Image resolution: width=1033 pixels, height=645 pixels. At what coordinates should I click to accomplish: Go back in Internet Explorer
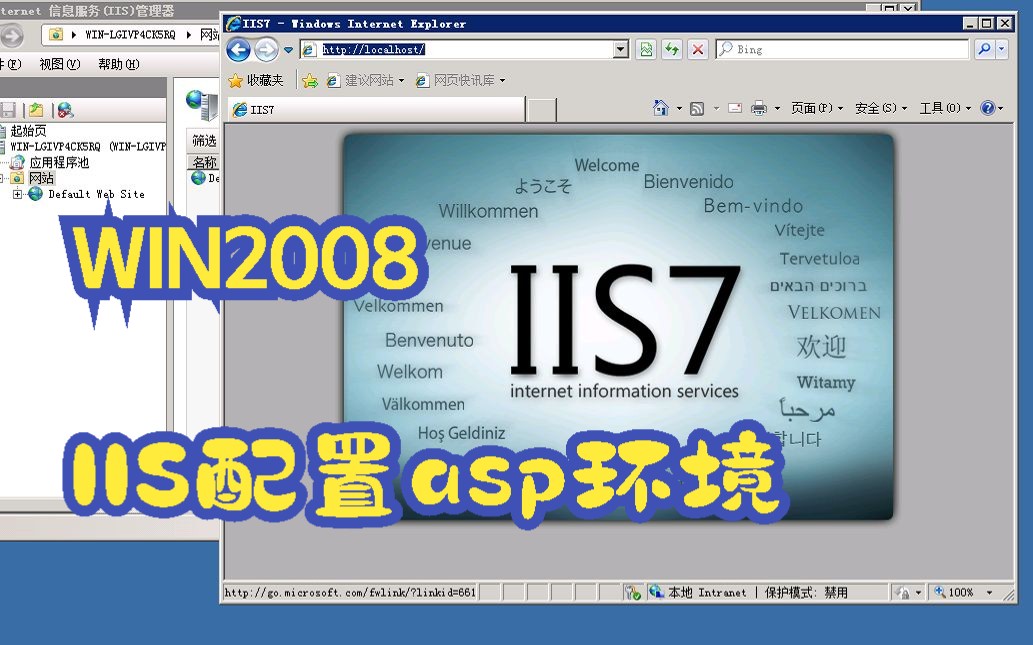238,49
